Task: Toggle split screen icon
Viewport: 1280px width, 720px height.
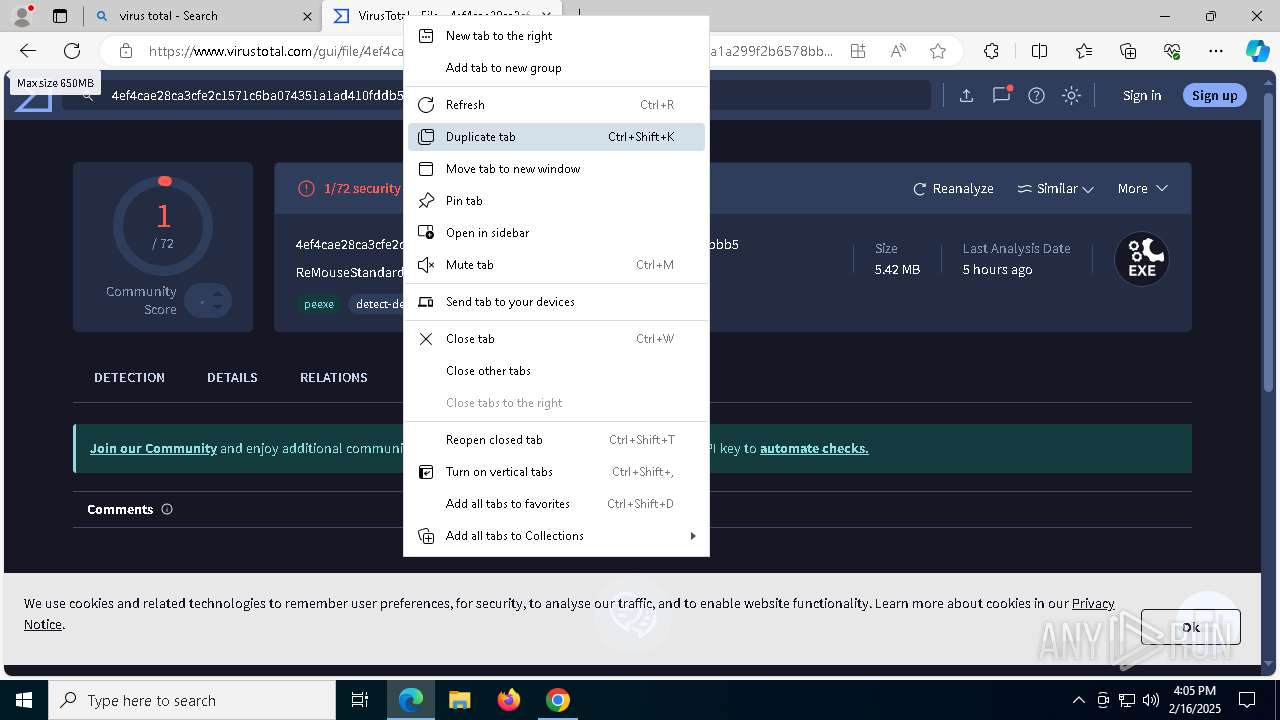Action: click(1039, 51)
